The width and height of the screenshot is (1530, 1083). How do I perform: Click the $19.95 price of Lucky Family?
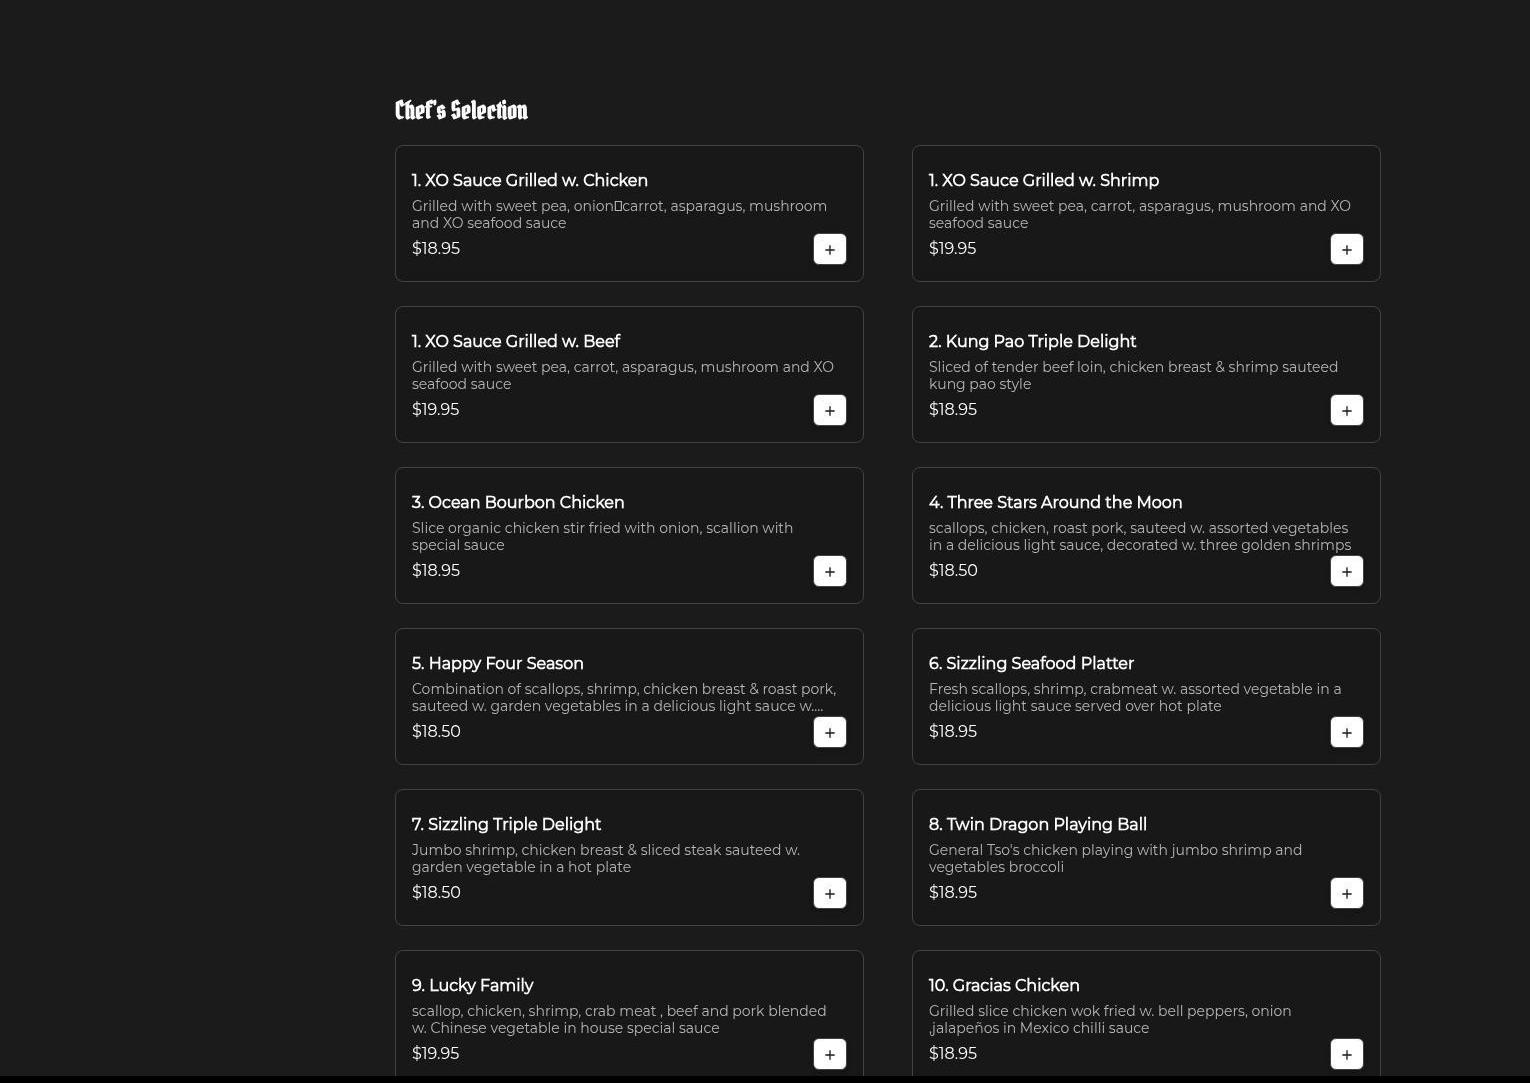click(436, 1053)
